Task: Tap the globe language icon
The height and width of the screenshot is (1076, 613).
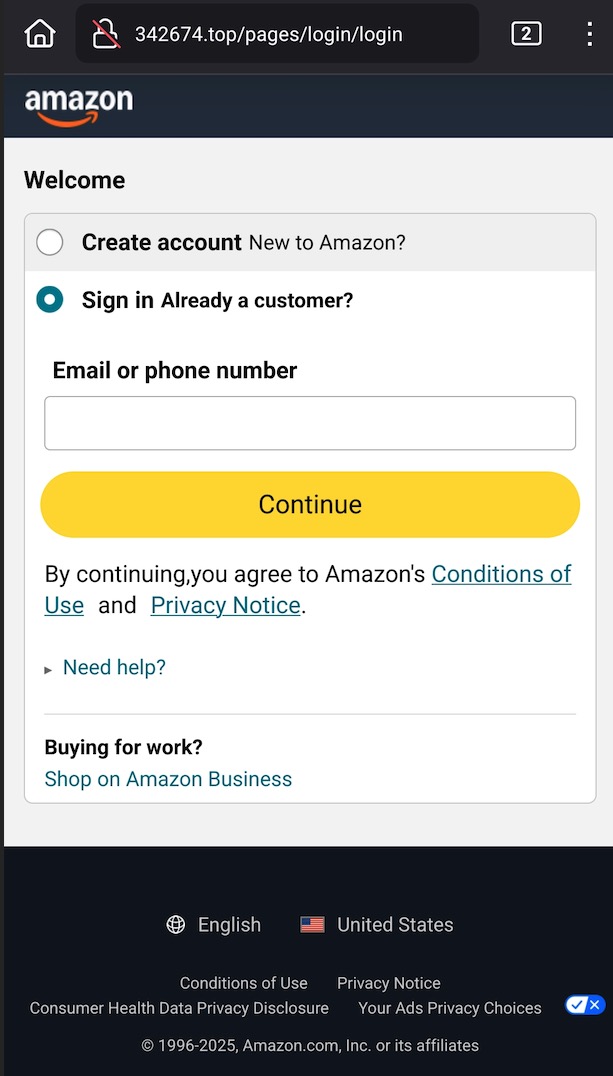Action: 176,925
